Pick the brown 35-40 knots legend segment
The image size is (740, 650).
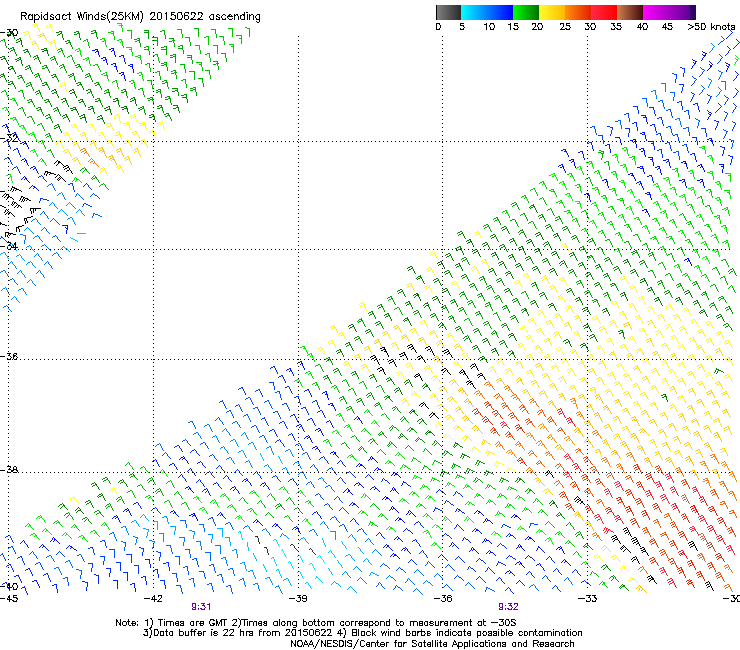(x=630, y=12)
